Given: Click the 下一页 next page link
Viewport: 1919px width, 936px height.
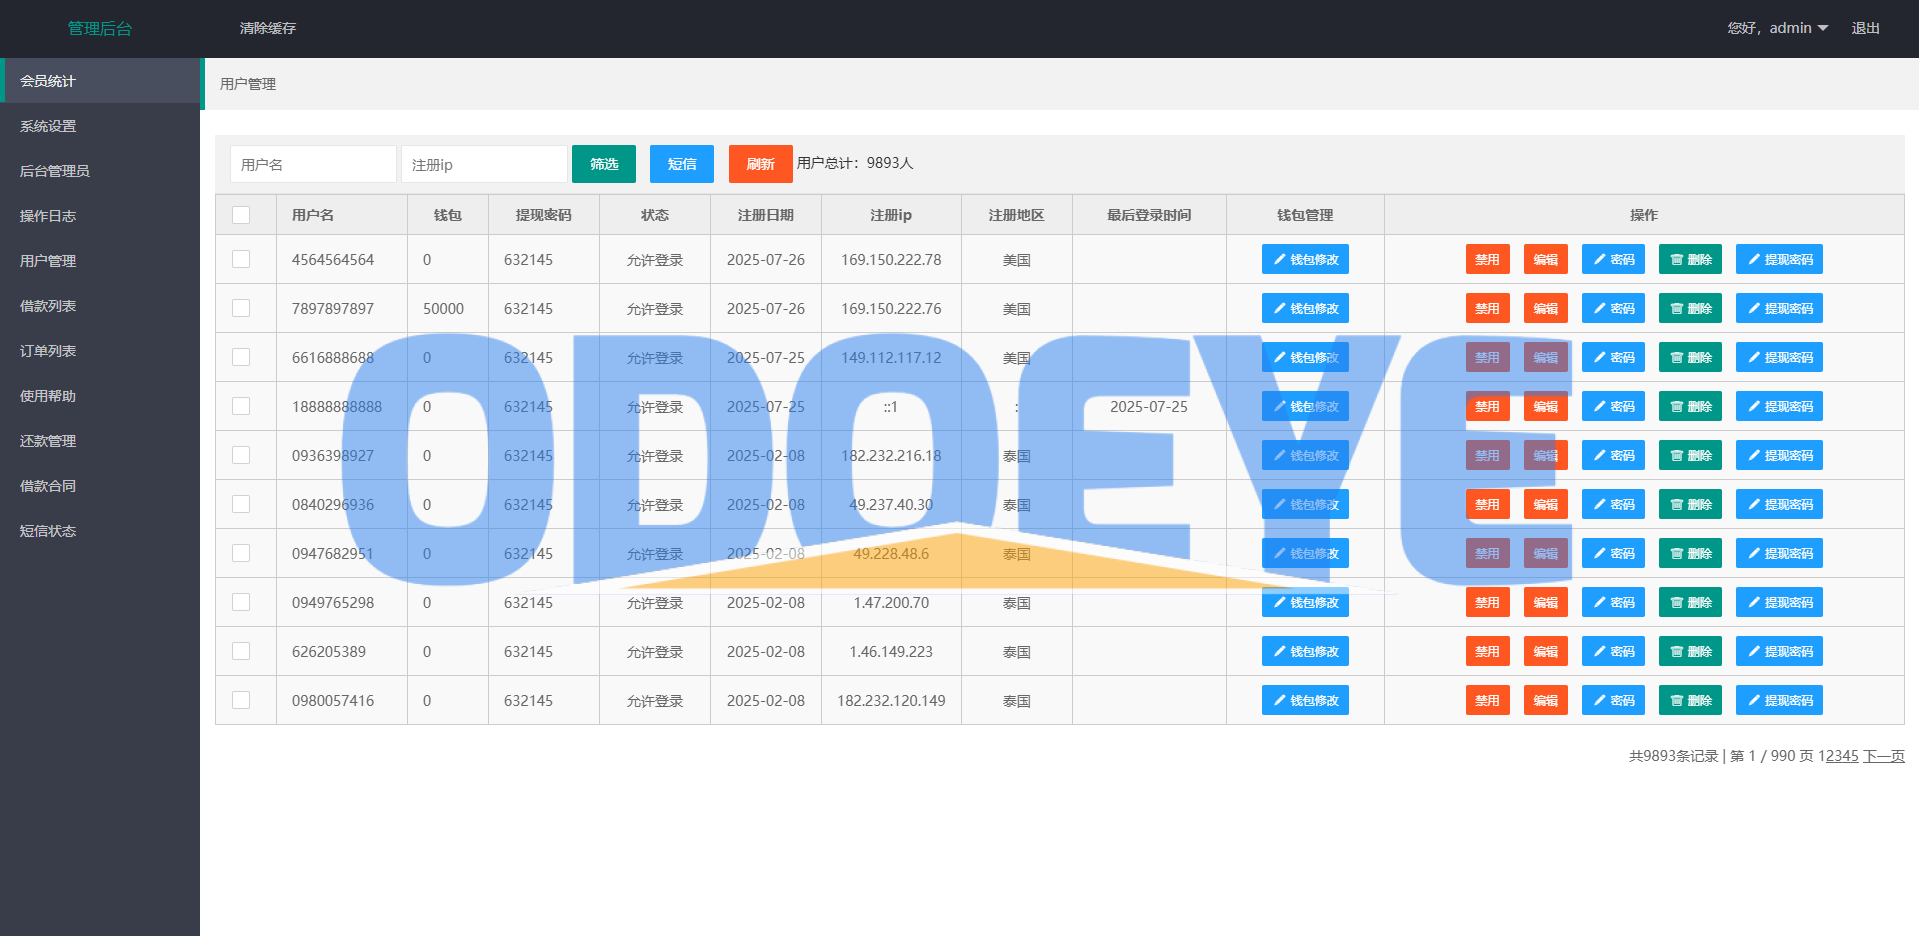Looking at the screenshot, I should pos(1883,756).
